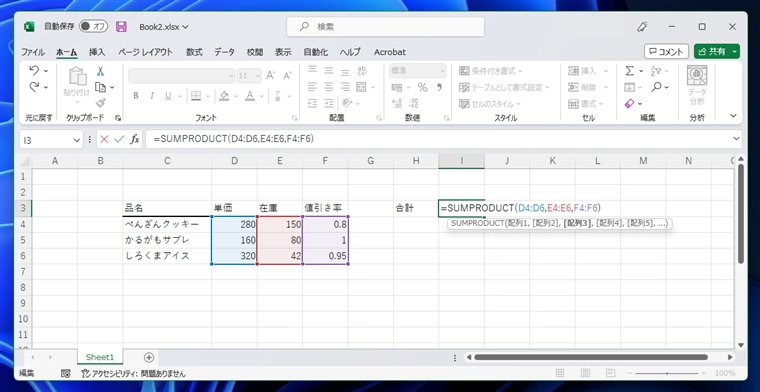
Task: Toggle the AutoSave switch
Action: 94,27
